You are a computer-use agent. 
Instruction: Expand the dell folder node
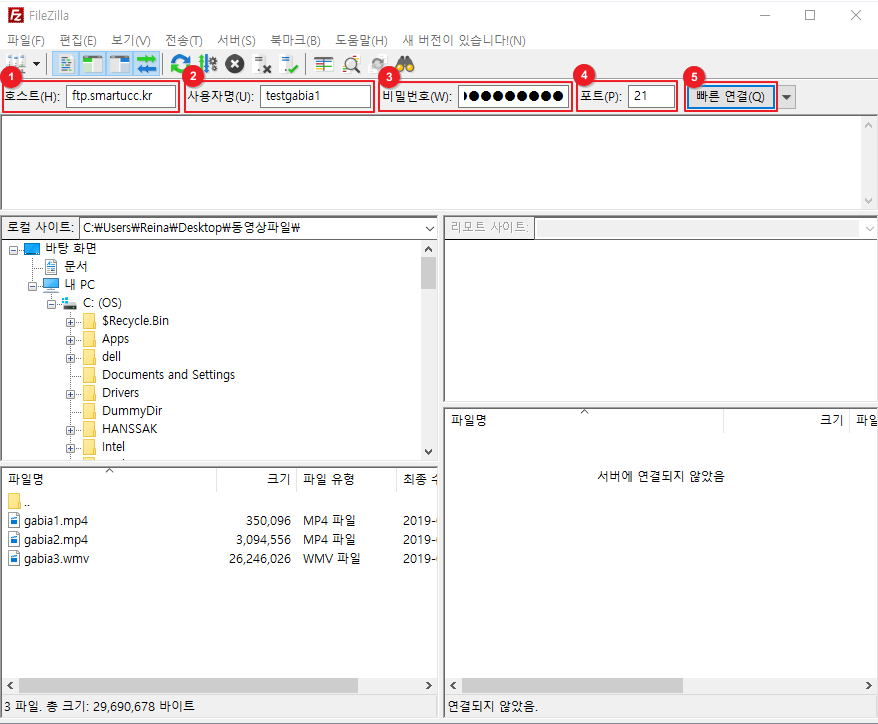(x=71, y=358)
